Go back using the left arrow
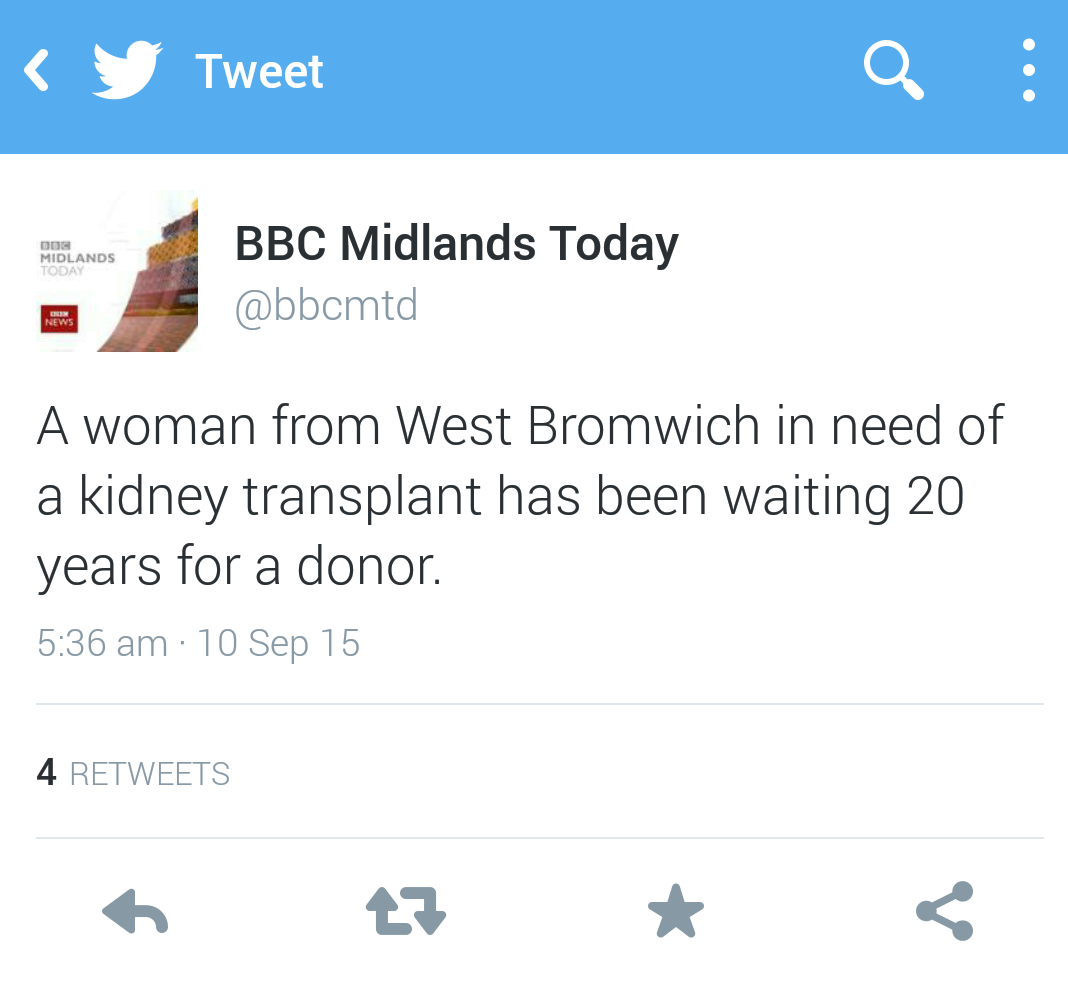The width and height of the screenshot is (1068, 983). (x=37, y=71)
